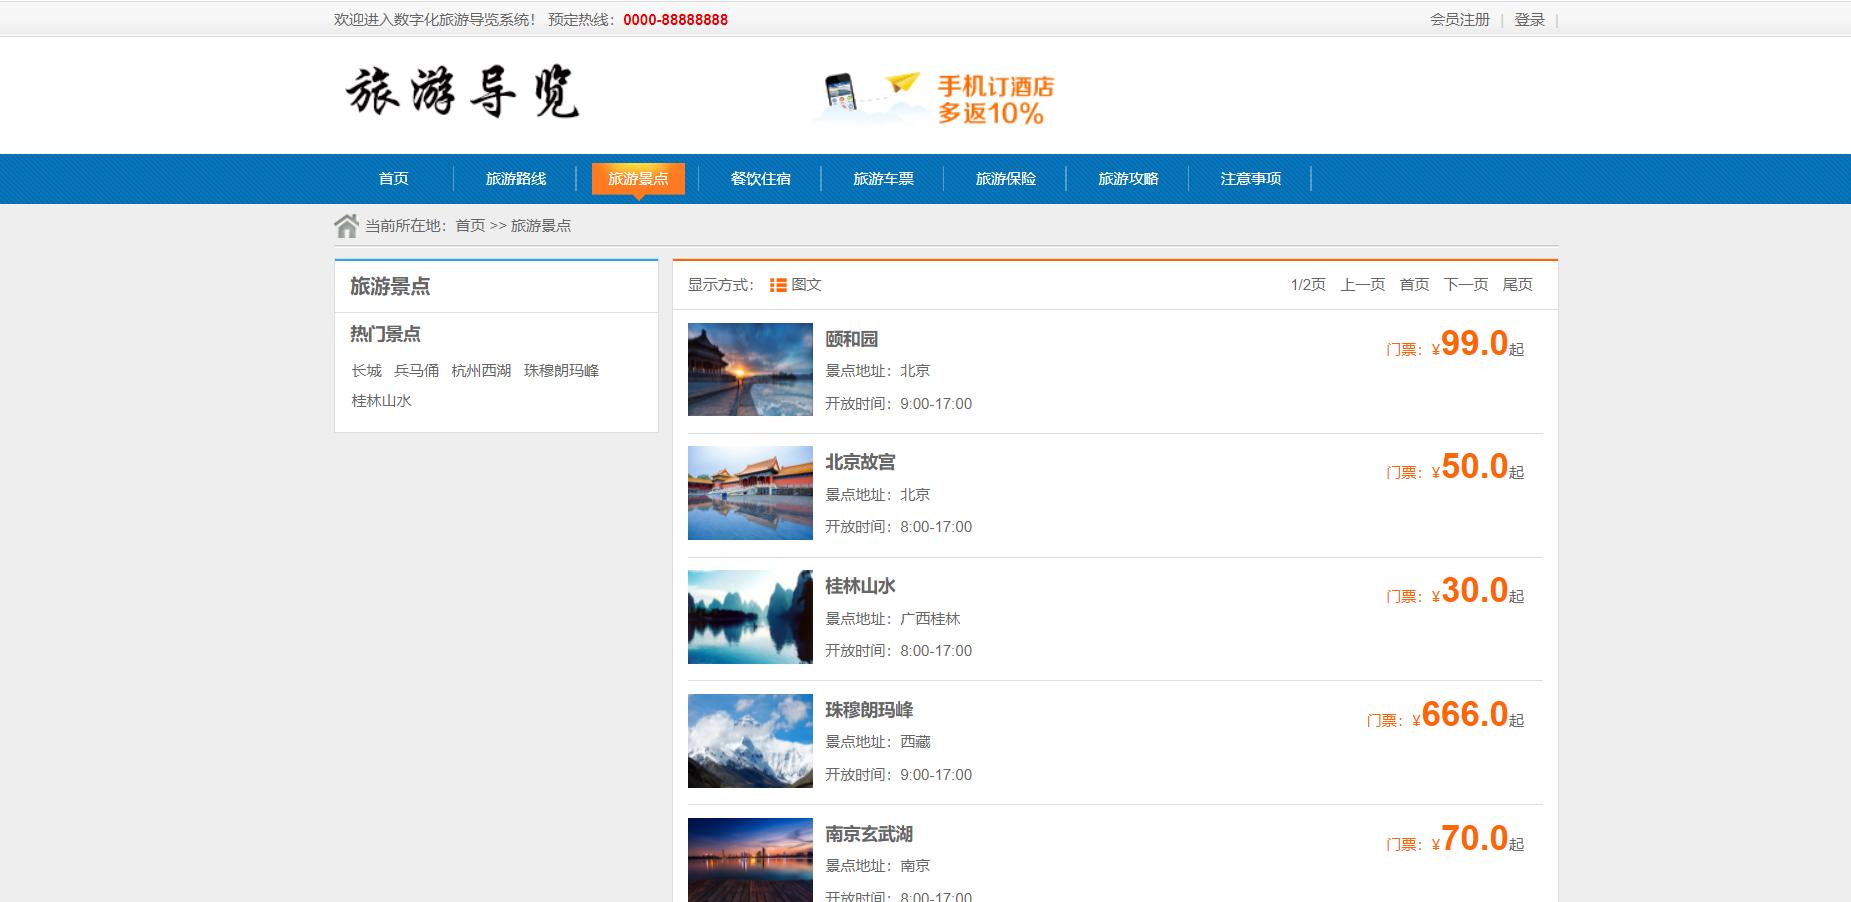Open the 注意事项 page
1851x902 pixels.
coord(1249,178)
